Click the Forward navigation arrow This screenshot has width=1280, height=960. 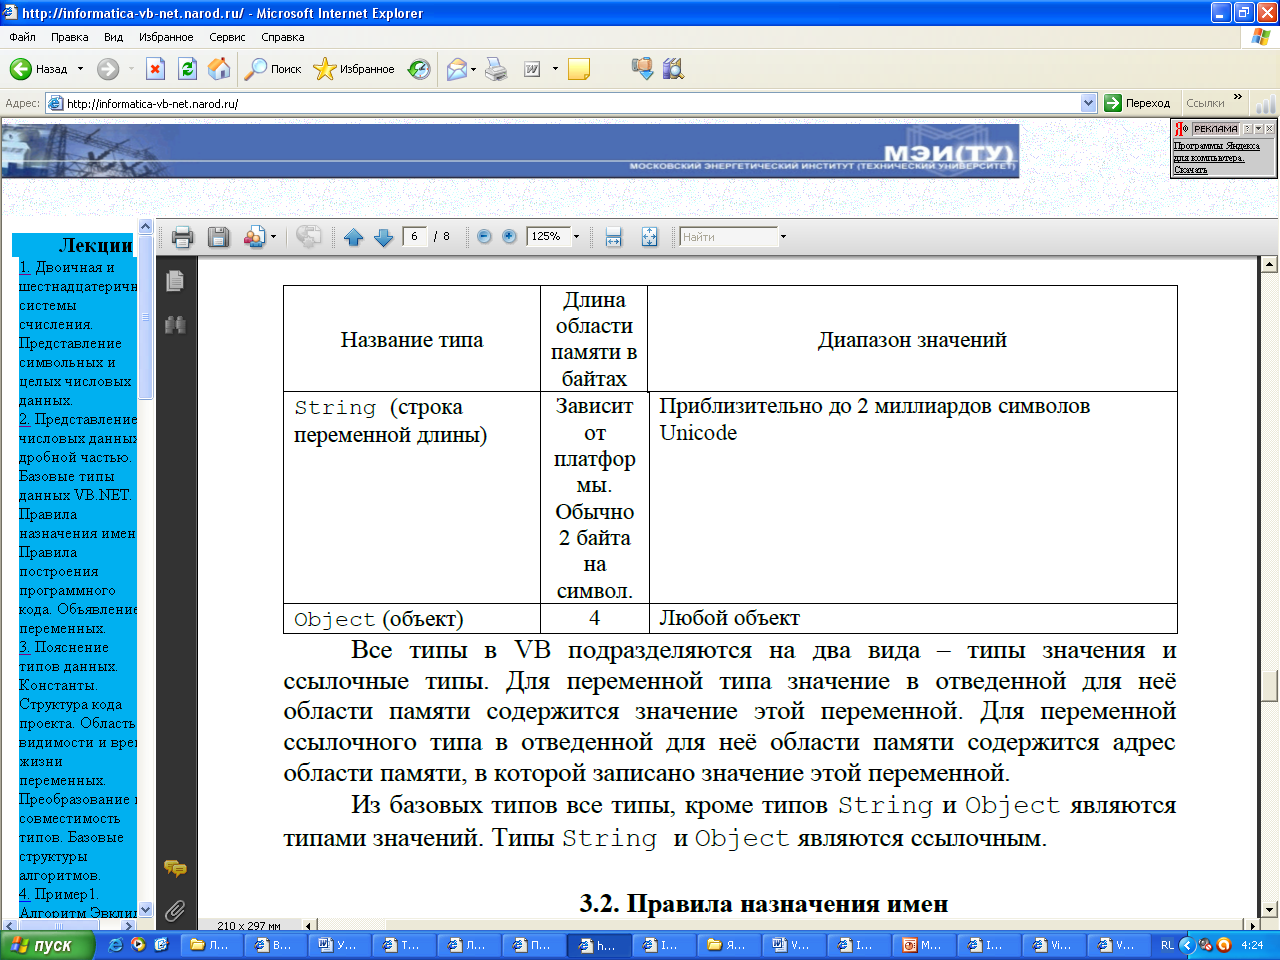click(107, 69)
